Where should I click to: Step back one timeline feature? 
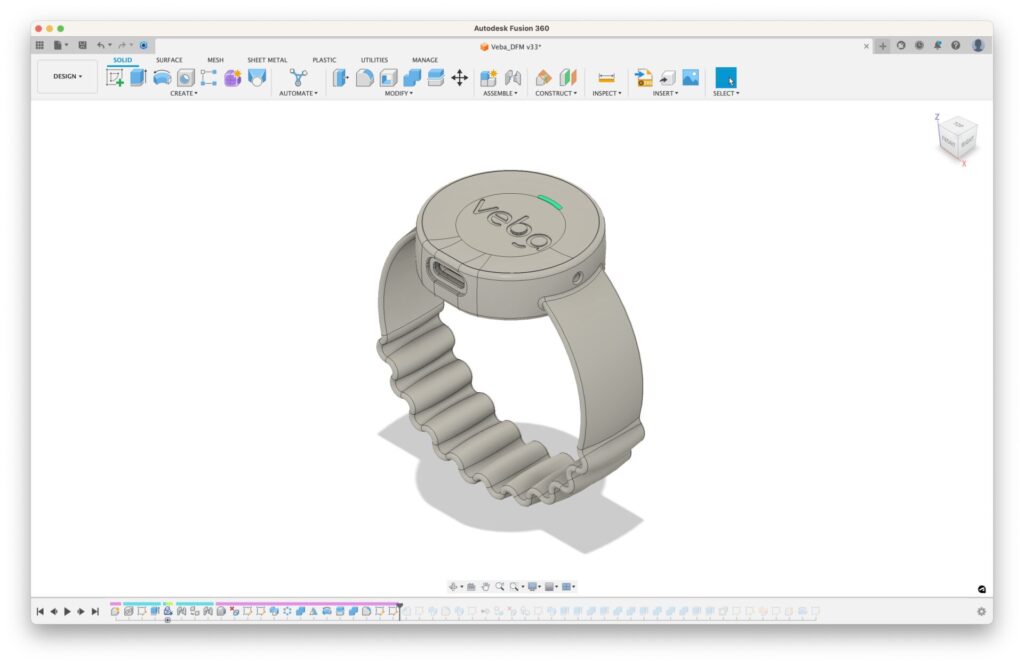click(x=54, y=611)
